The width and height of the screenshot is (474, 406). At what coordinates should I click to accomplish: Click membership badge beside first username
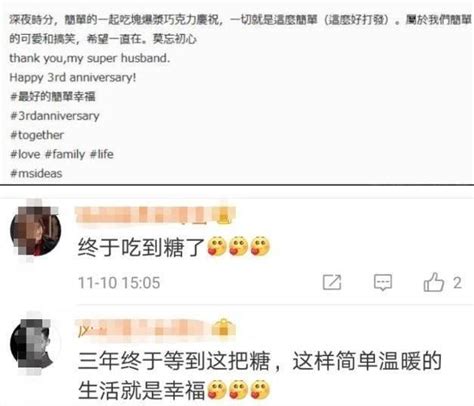point(225,215)
